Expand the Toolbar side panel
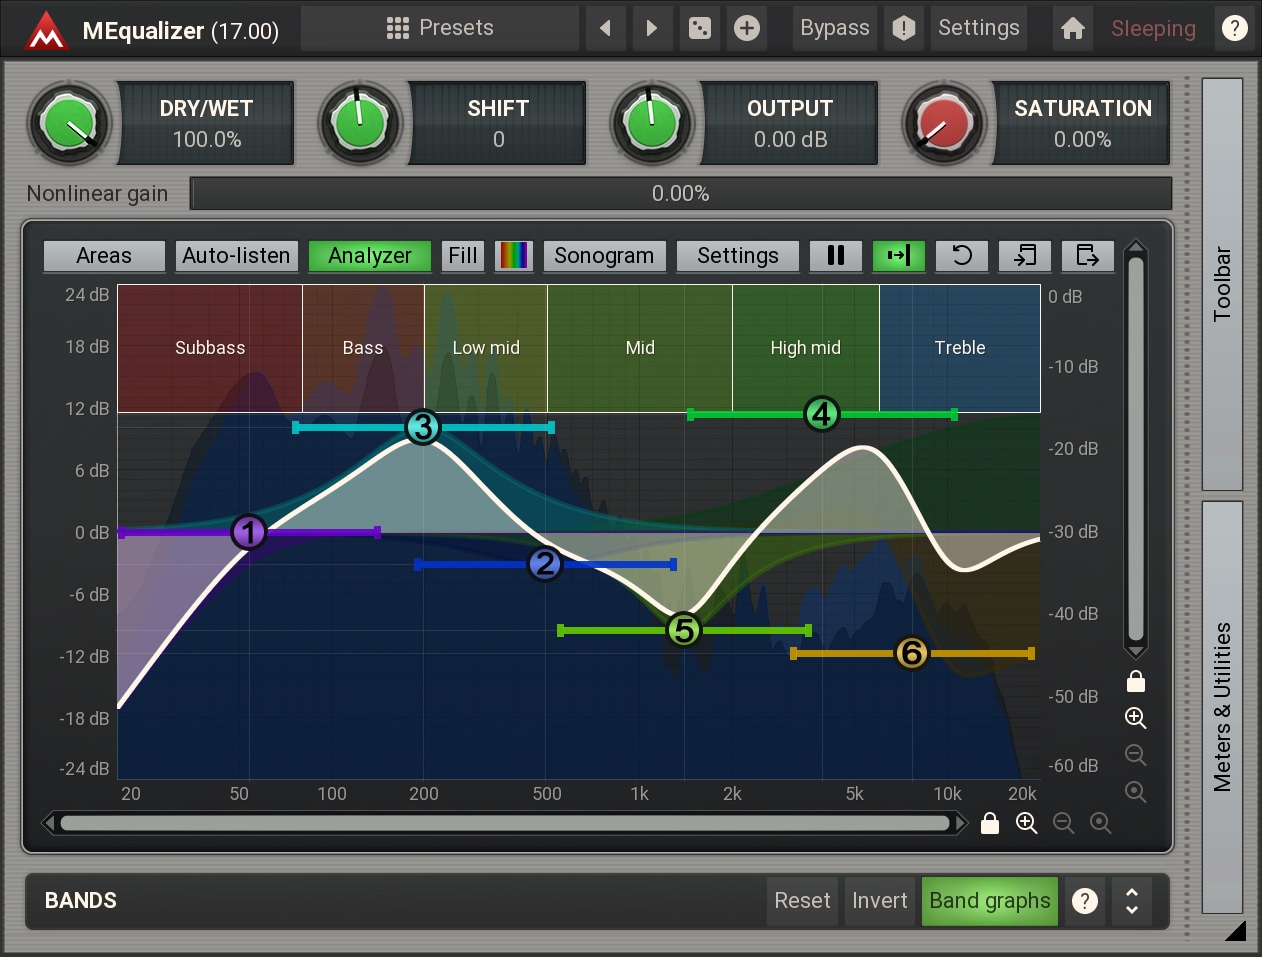Screen dimensions: 1262x957 1221,284
